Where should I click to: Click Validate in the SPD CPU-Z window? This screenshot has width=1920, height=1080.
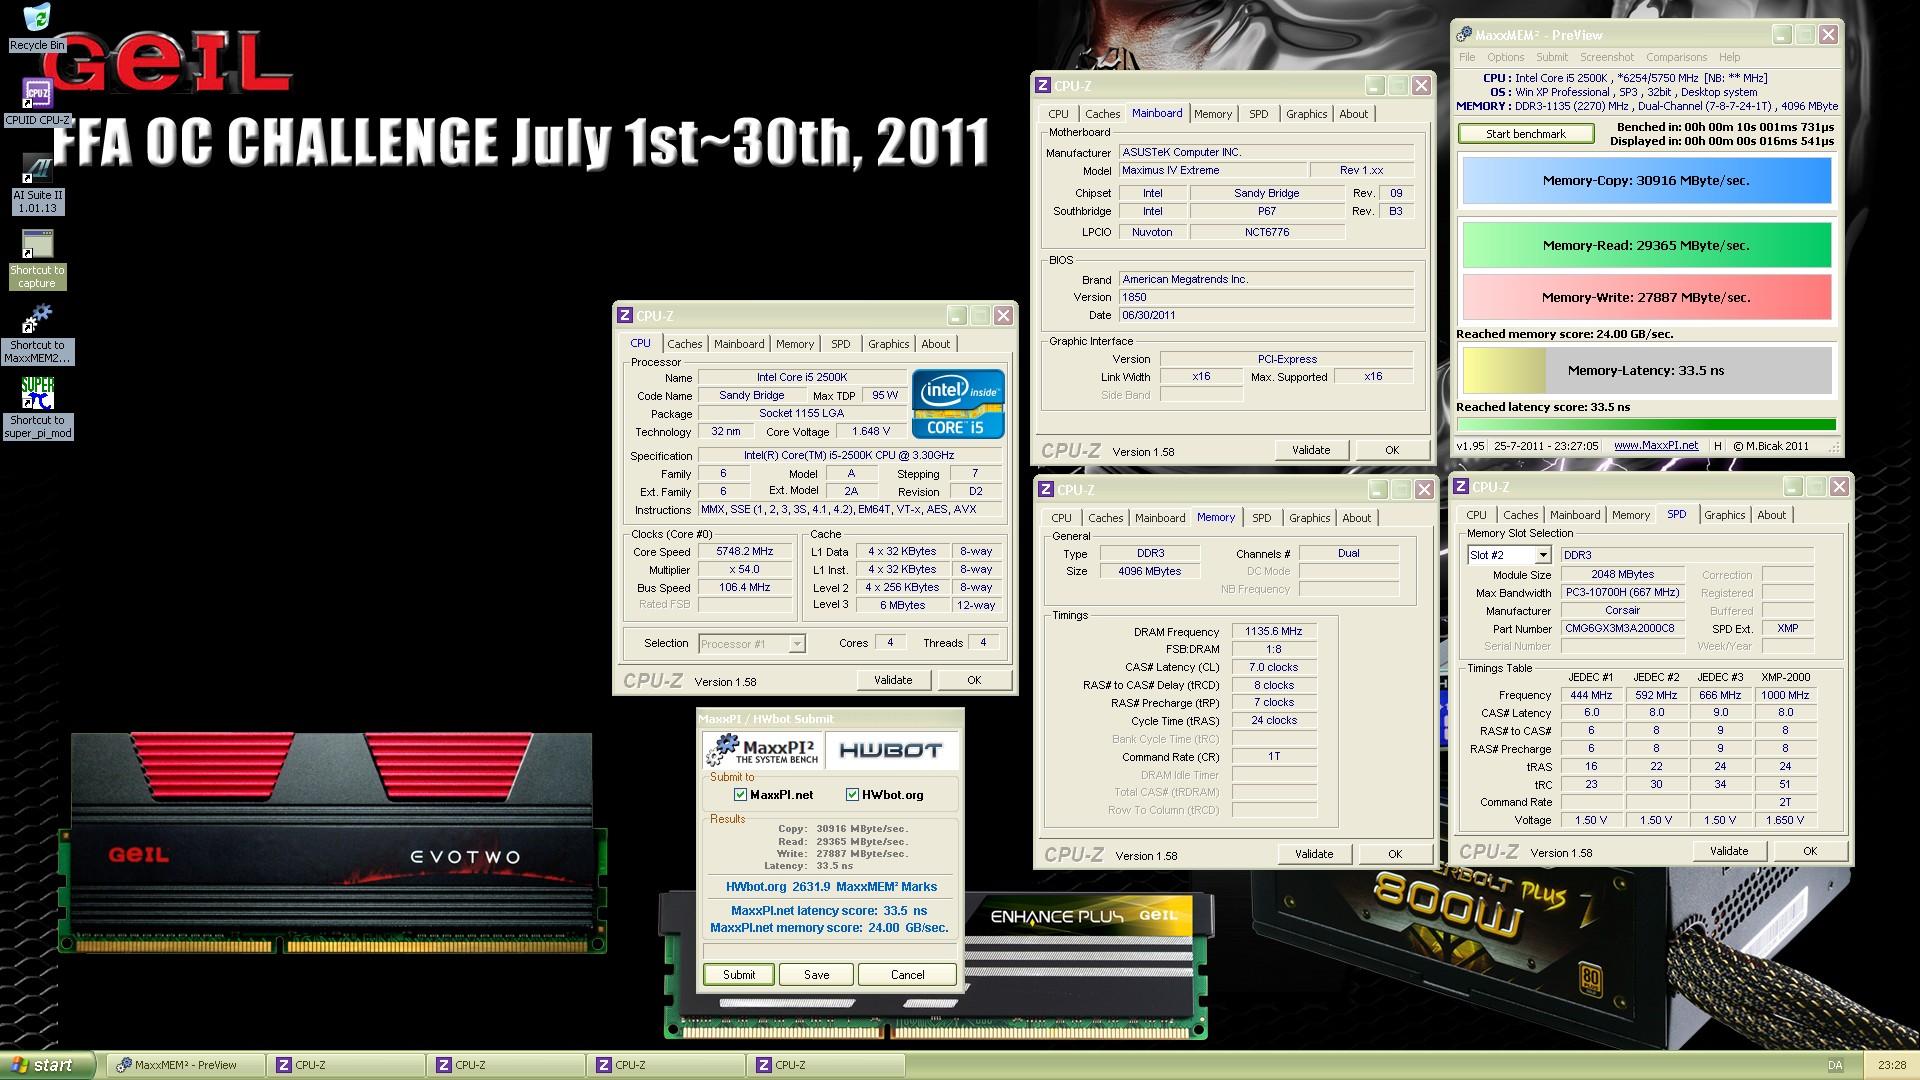coord(1729,851)
